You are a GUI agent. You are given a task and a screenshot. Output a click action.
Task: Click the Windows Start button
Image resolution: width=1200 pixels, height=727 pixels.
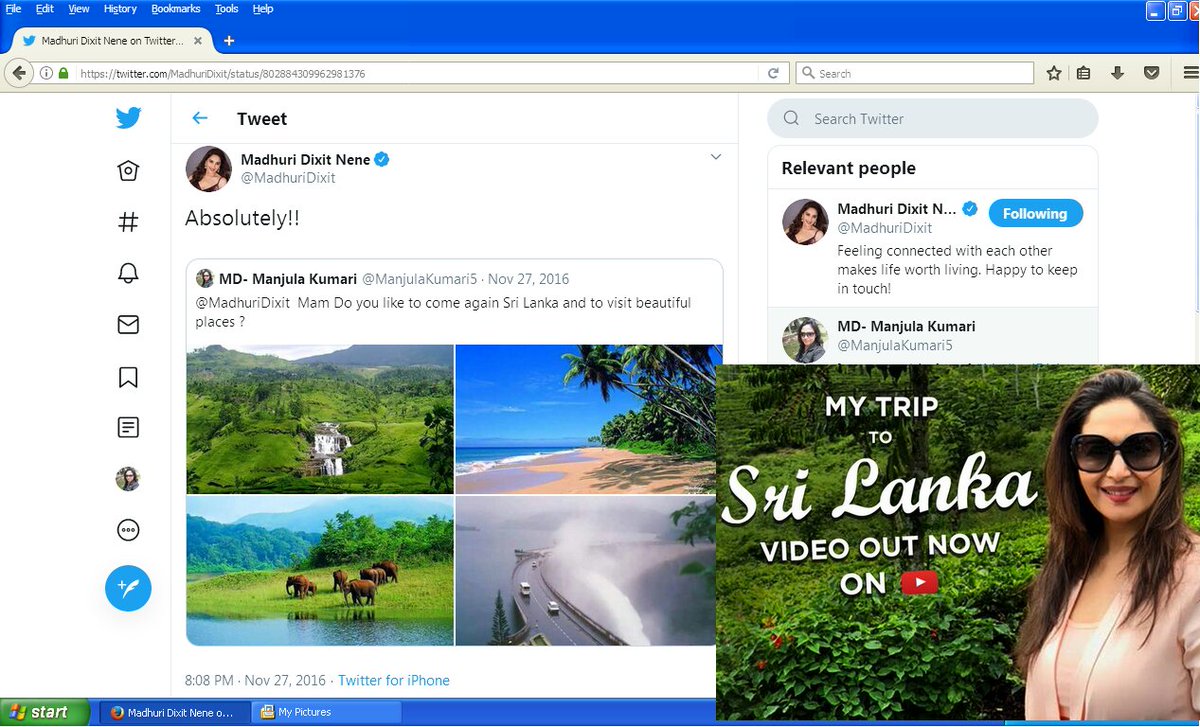tap(44, 712)
